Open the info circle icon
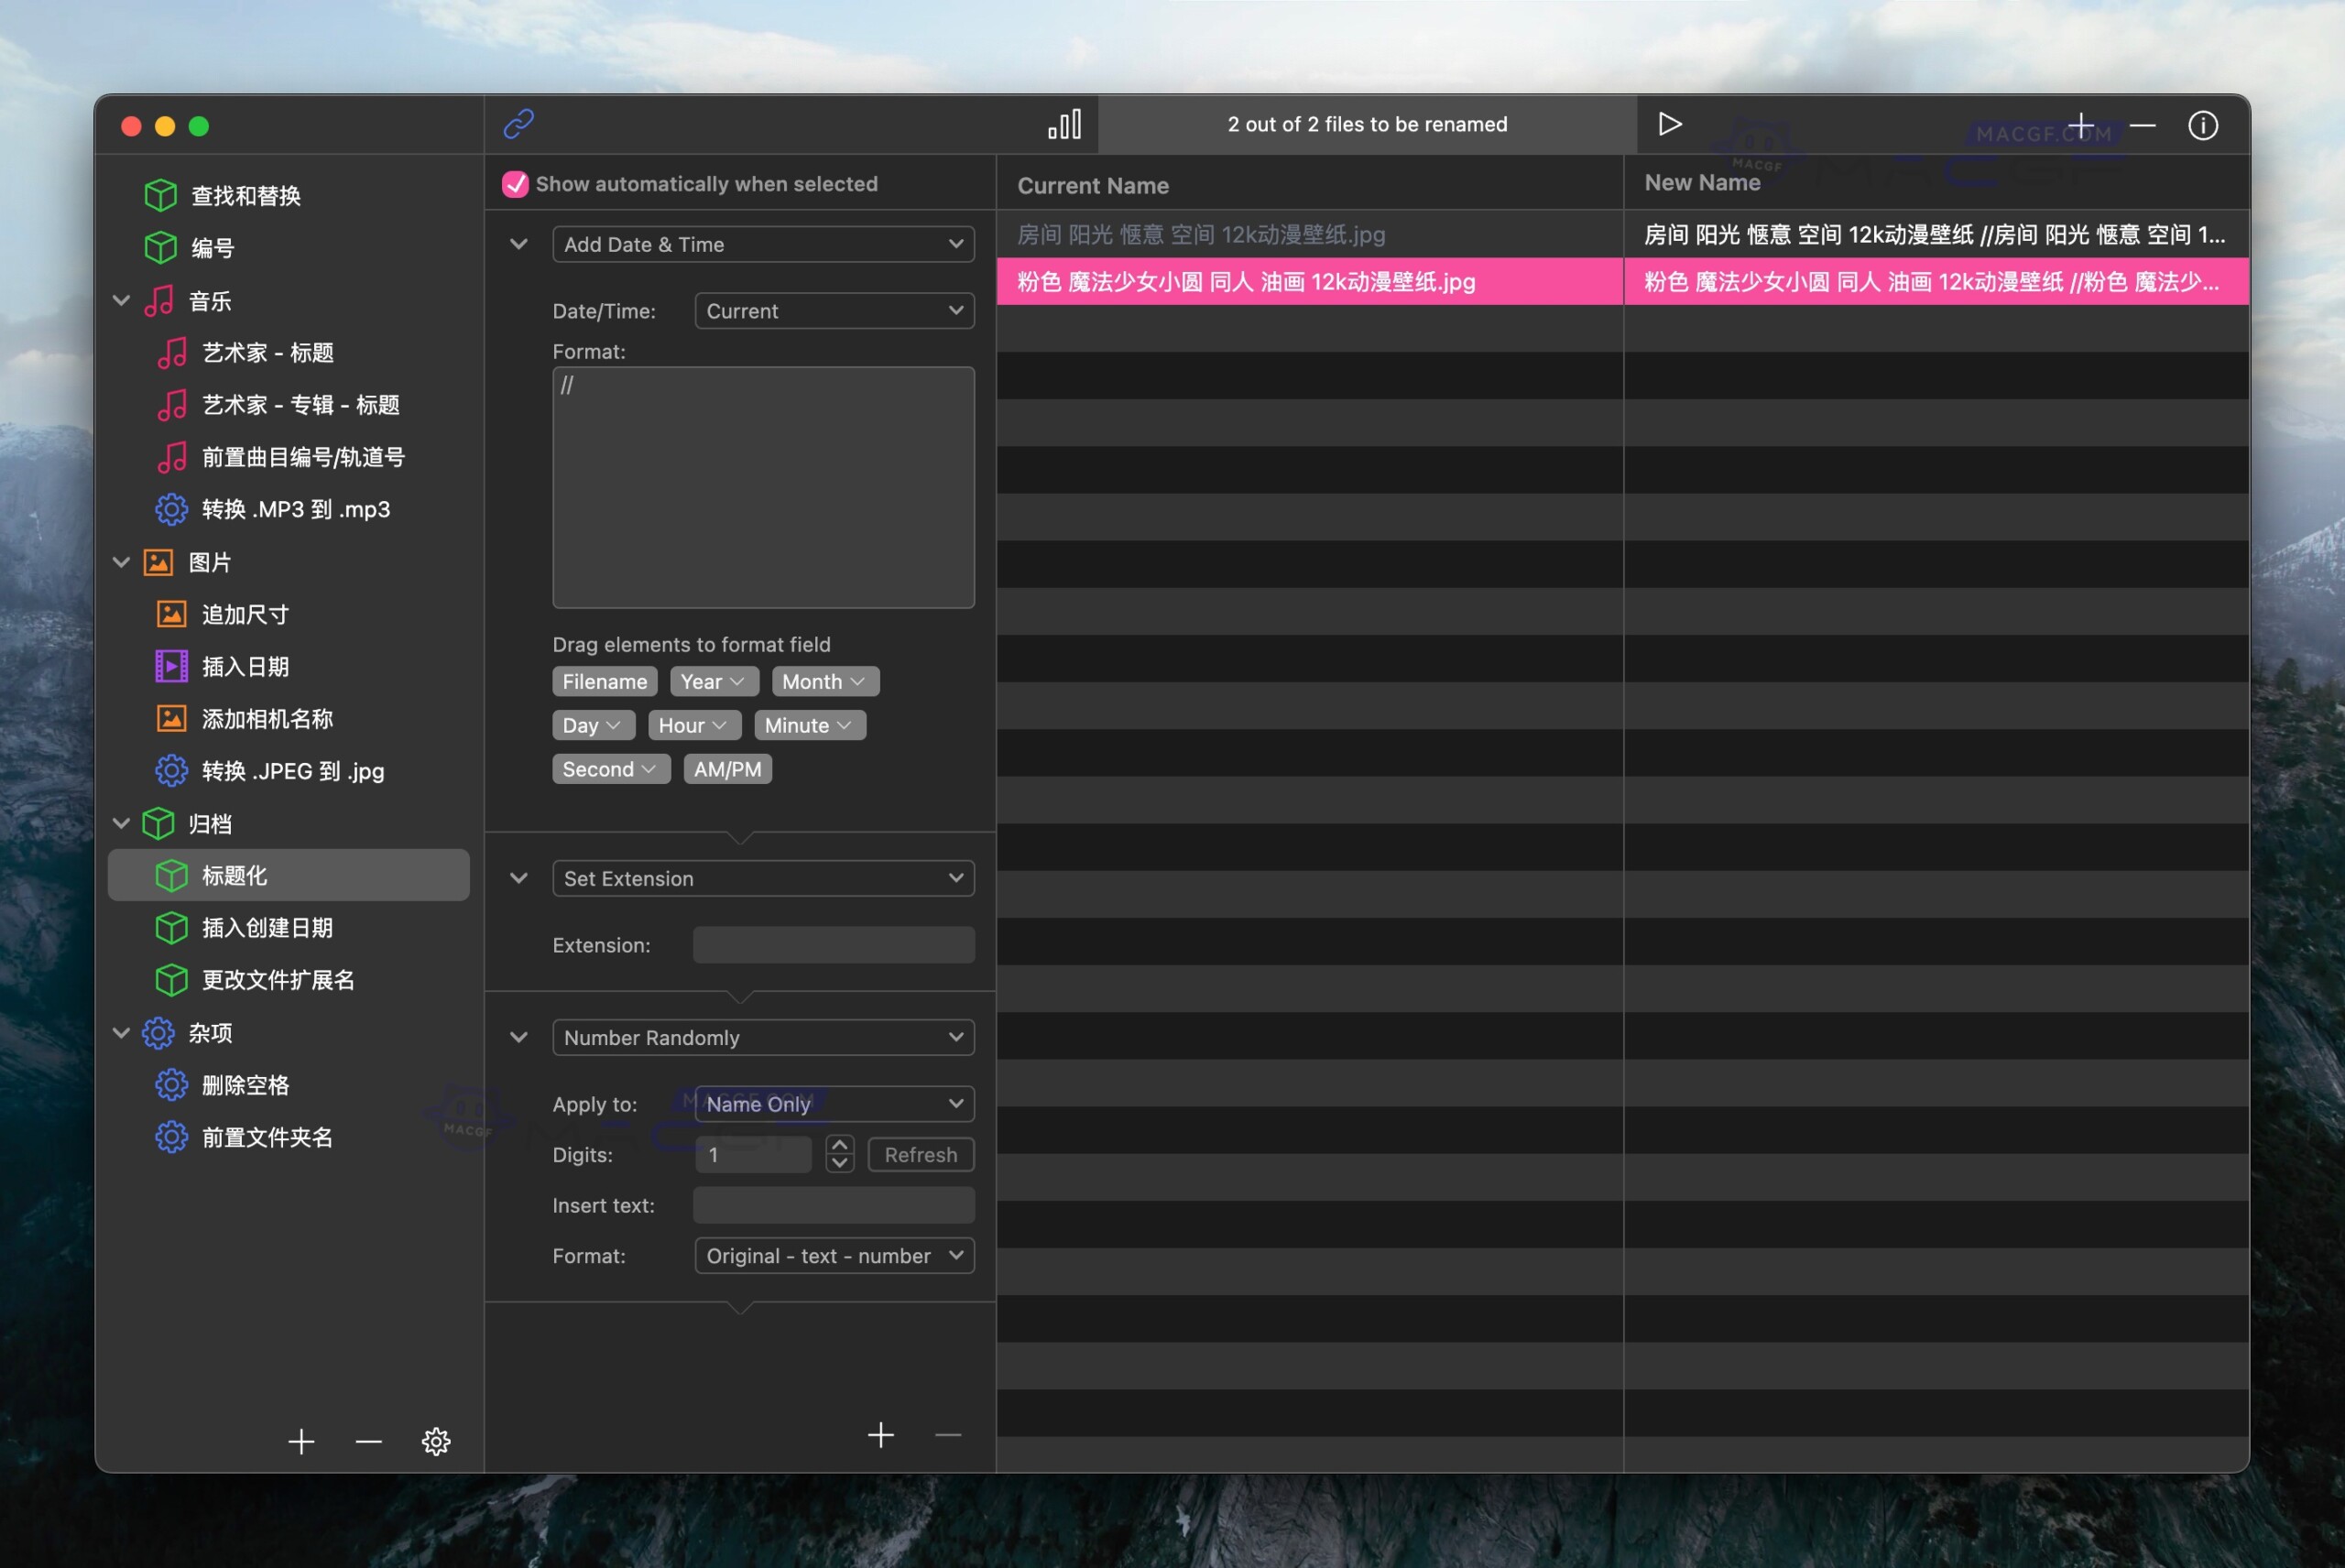Viewport: 2345px width, 1568px height. (x=2202, y=125)
